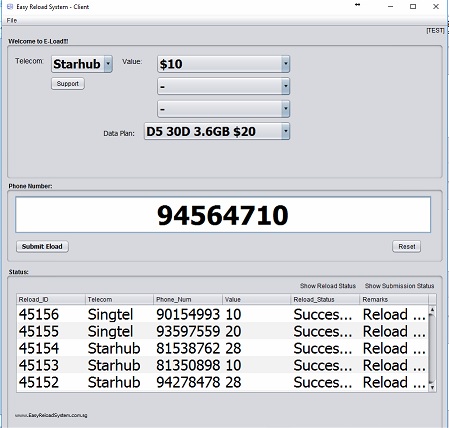
Task: Close the Easy Reload System window
Action: (436, 6)
